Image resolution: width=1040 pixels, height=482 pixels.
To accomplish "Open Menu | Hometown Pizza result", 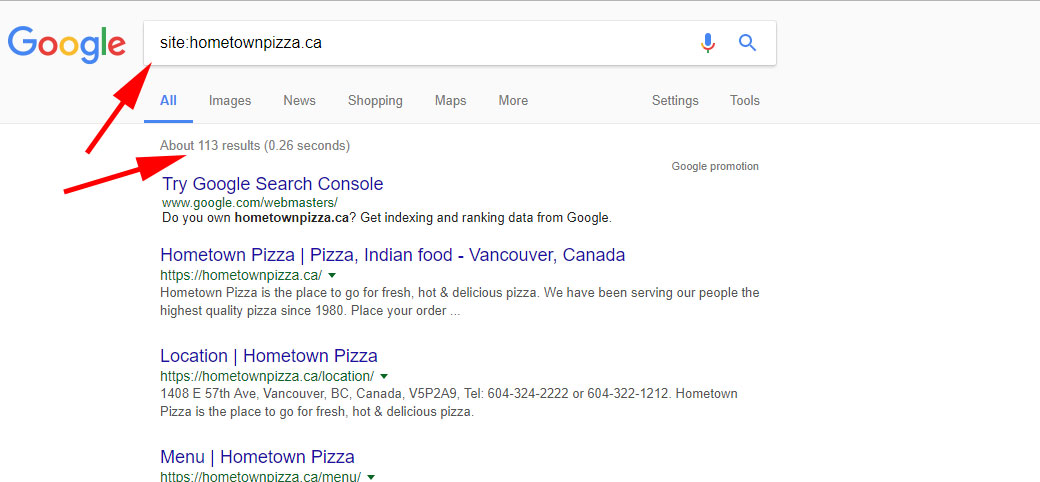I will (257, 457).
